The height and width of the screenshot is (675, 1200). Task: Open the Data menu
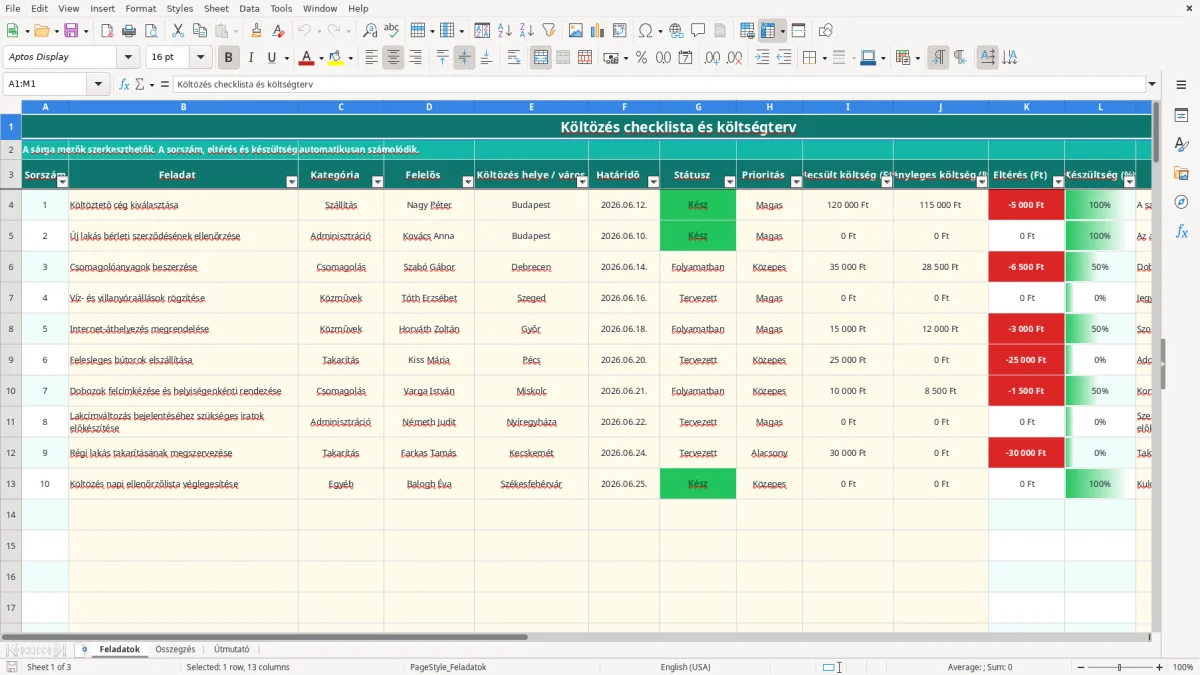tap(249, 8)
